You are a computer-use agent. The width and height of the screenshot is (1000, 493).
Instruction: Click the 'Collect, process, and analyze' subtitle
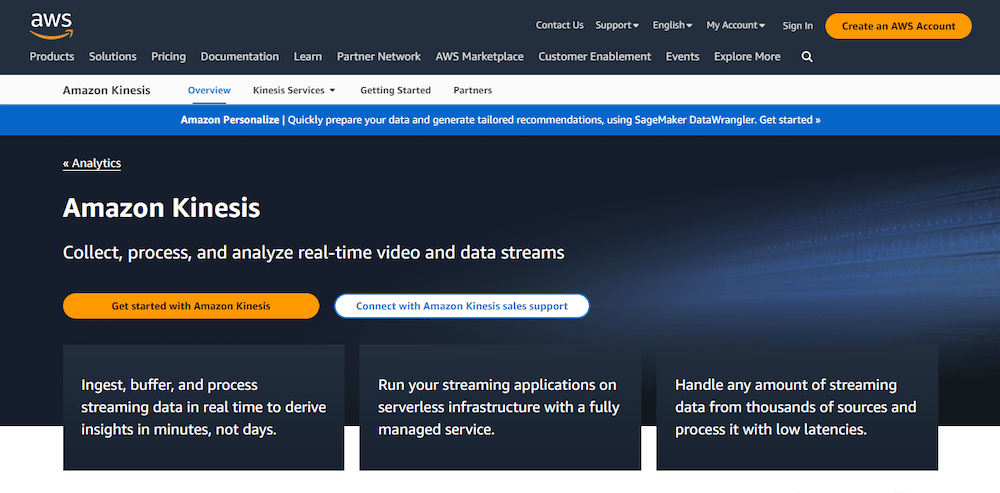click(x=314, y=253)
